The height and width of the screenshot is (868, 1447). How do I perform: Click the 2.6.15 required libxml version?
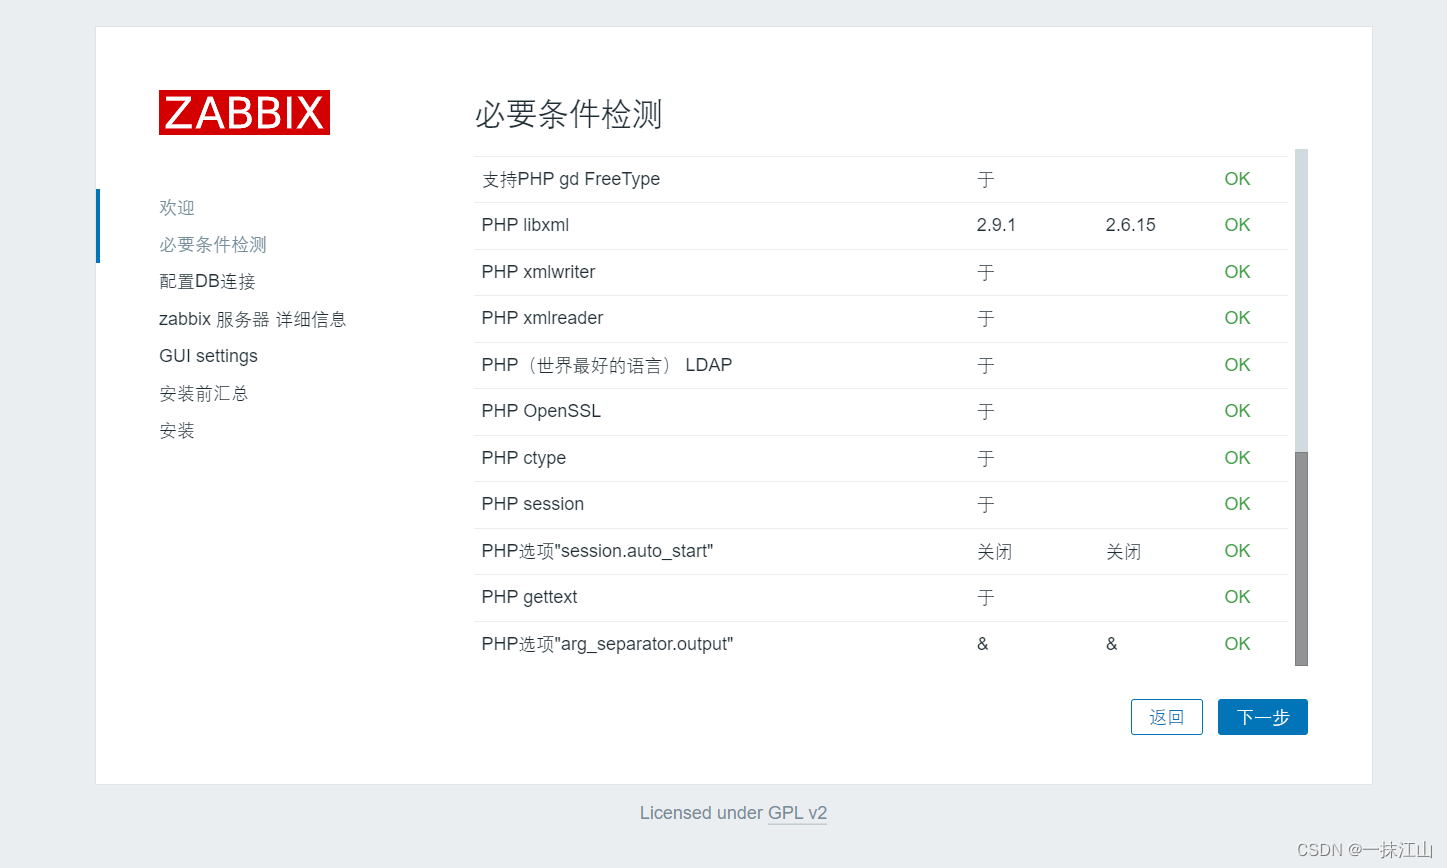1130,225
